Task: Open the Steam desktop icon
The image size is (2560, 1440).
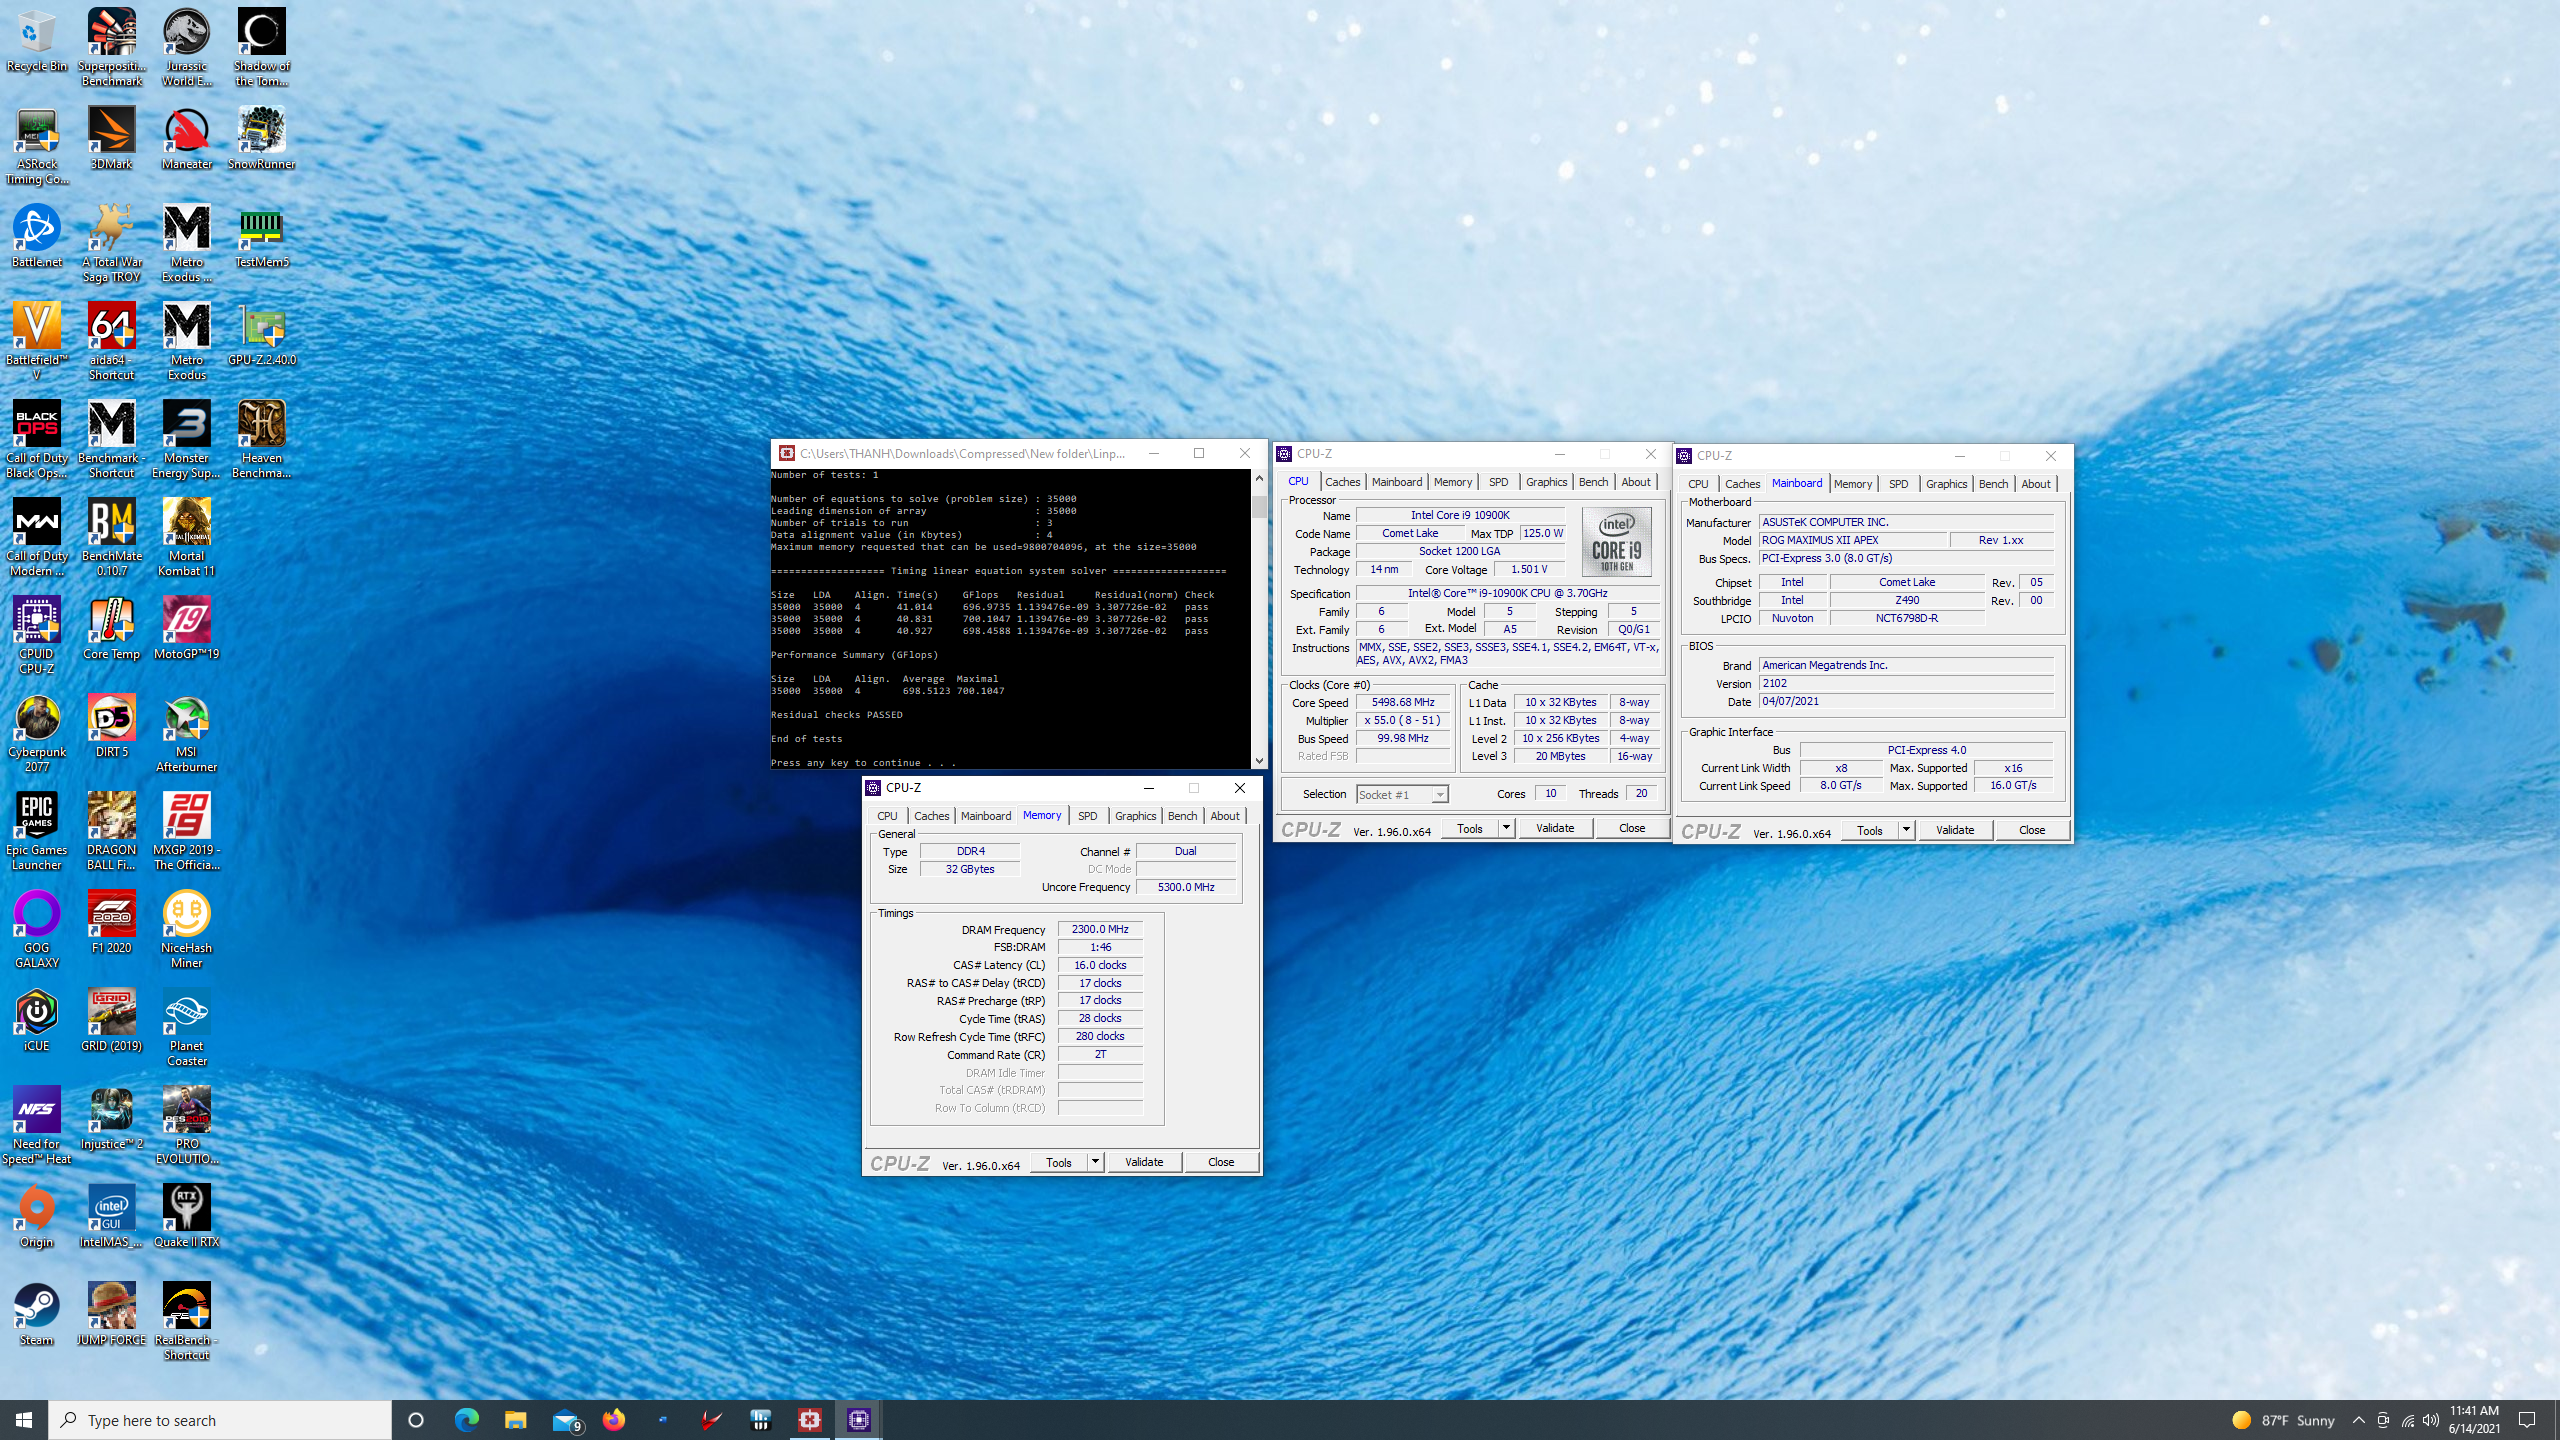Action: coord(36,1314)
